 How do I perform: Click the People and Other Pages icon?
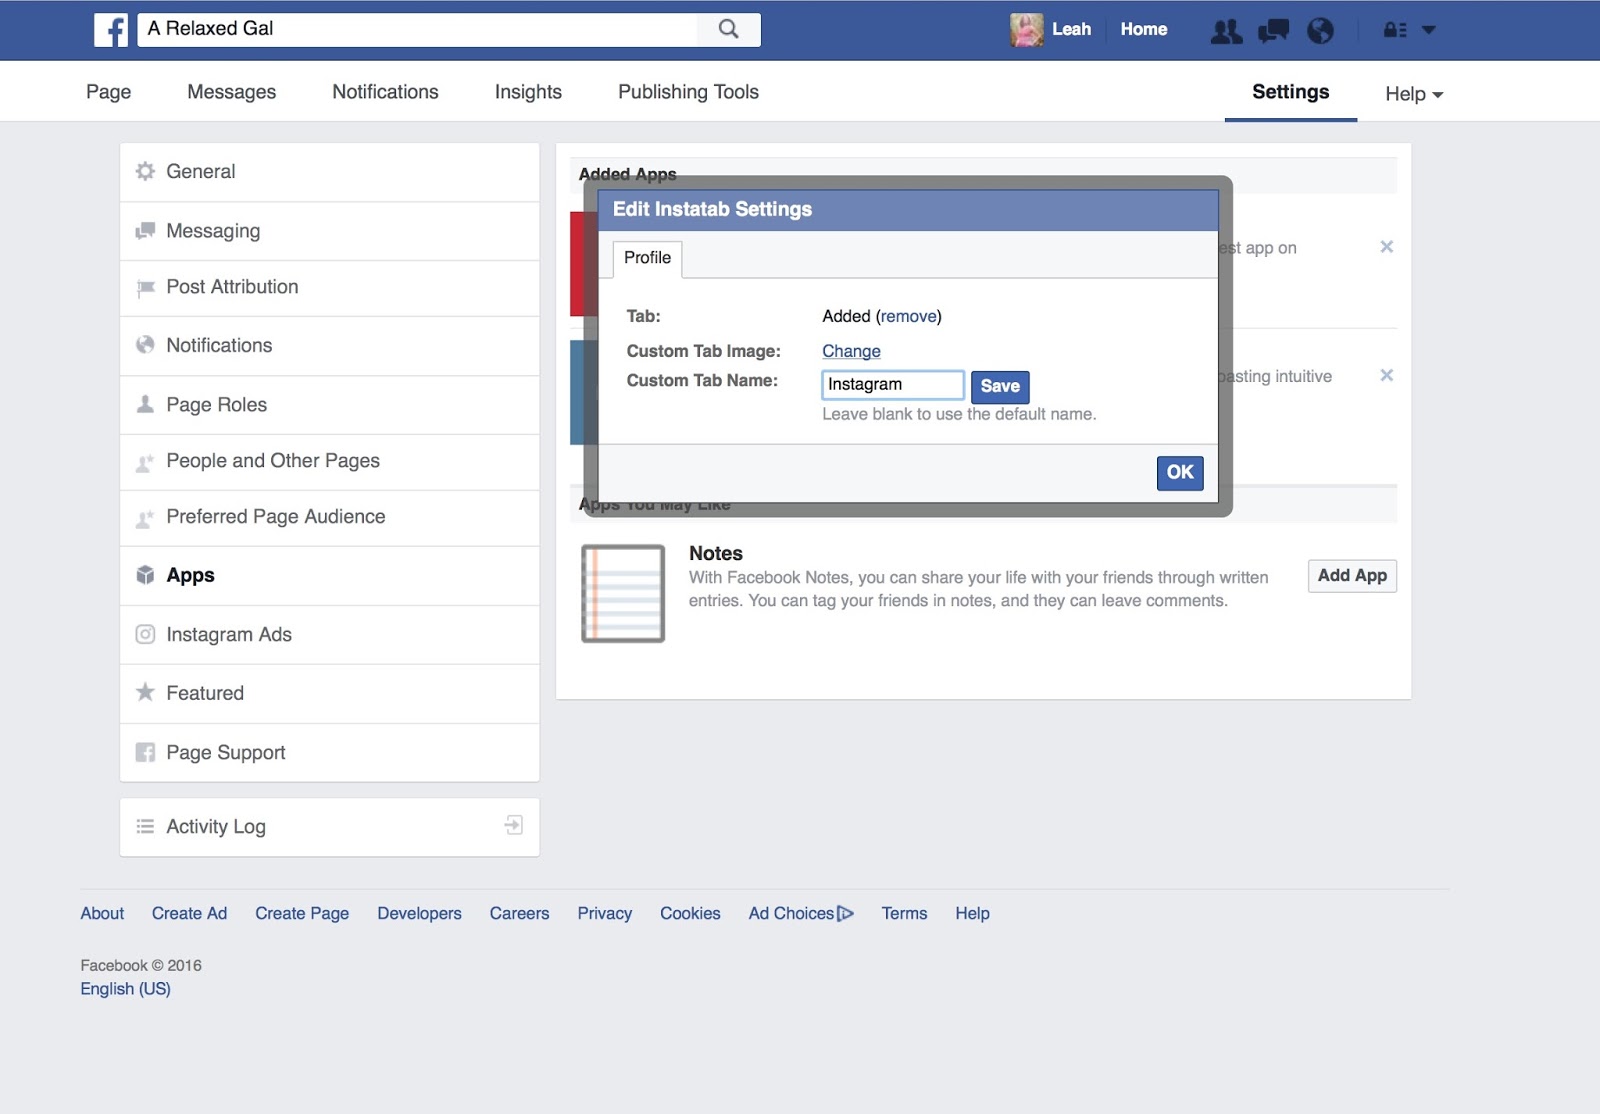[145, 462]
